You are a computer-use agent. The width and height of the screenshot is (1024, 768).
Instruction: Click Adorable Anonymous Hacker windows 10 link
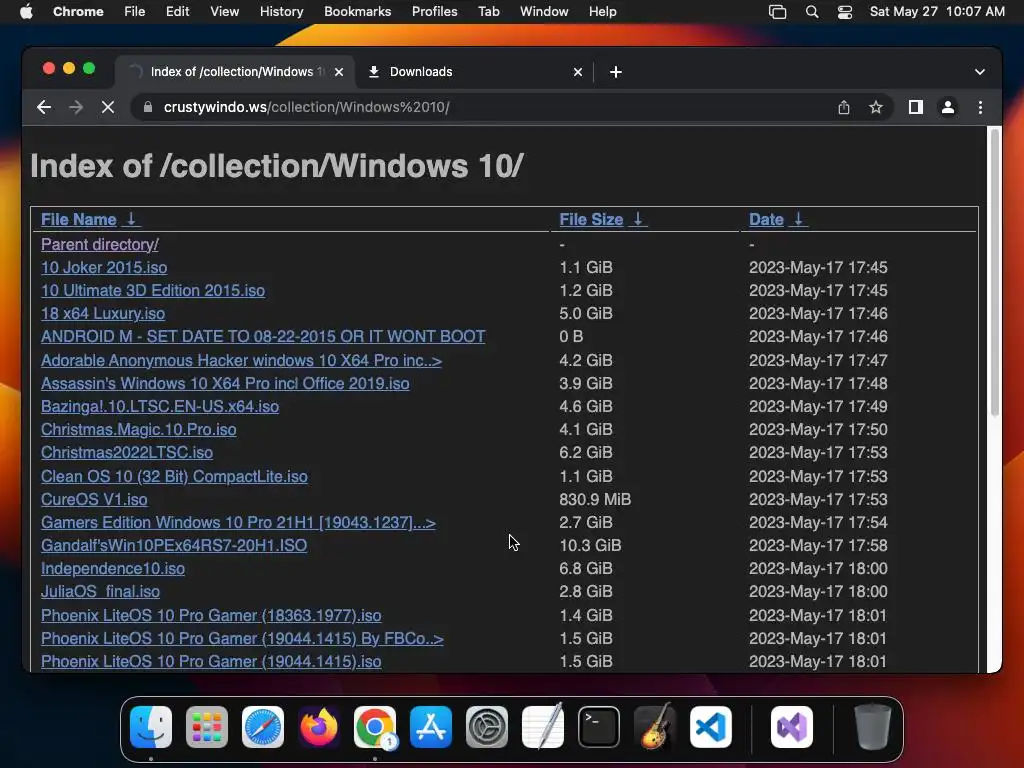[241, 360]
